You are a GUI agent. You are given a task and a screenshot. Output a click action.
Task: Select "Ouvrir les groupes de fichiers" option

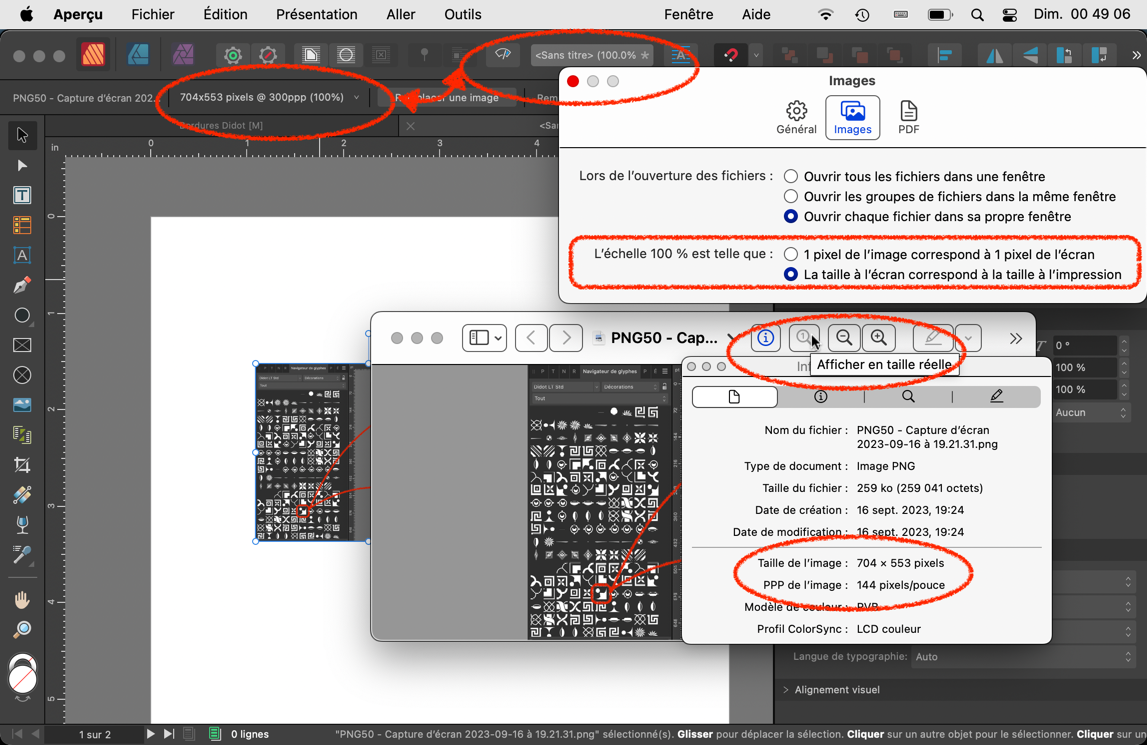tap(791, 196)
